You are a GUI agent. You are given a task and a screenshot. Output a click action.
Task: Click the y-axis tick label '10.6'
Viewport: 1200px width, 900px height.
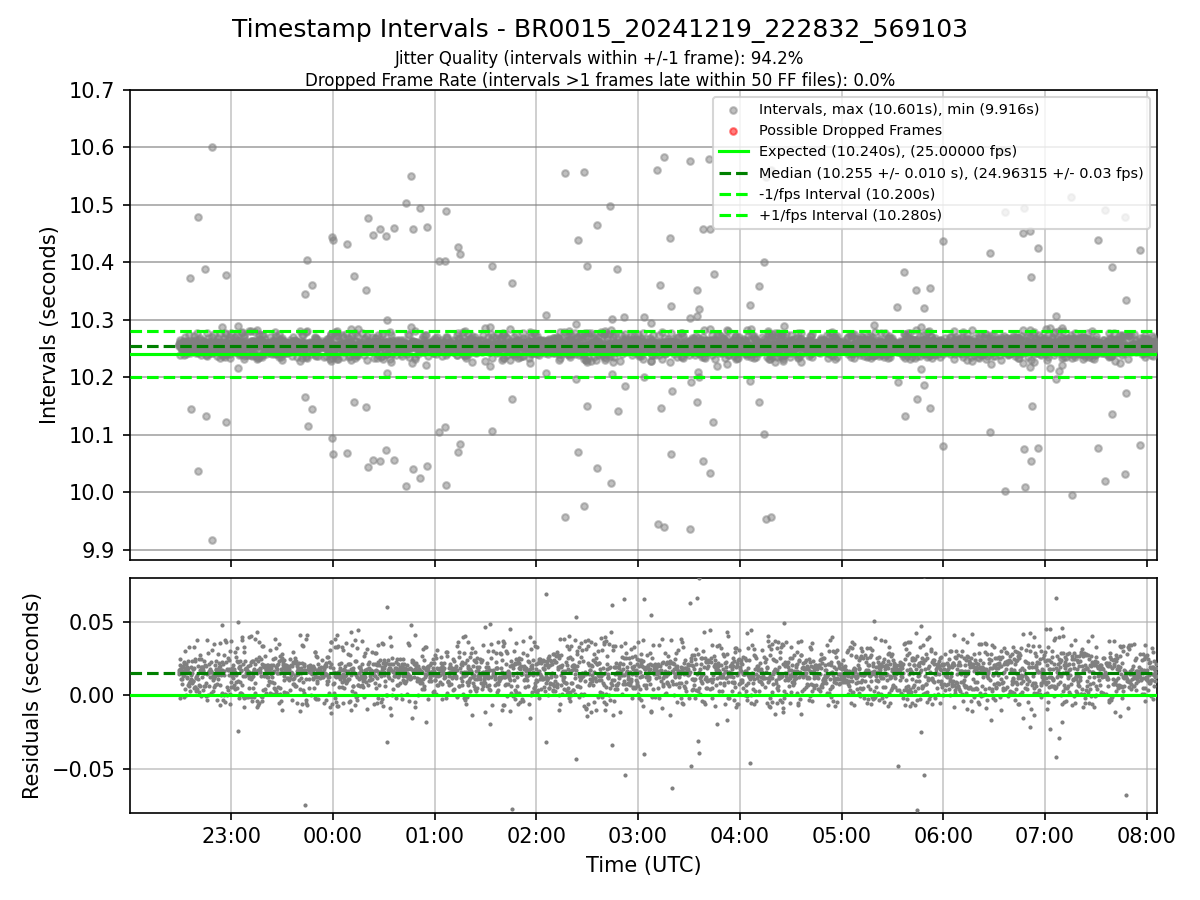94,148
